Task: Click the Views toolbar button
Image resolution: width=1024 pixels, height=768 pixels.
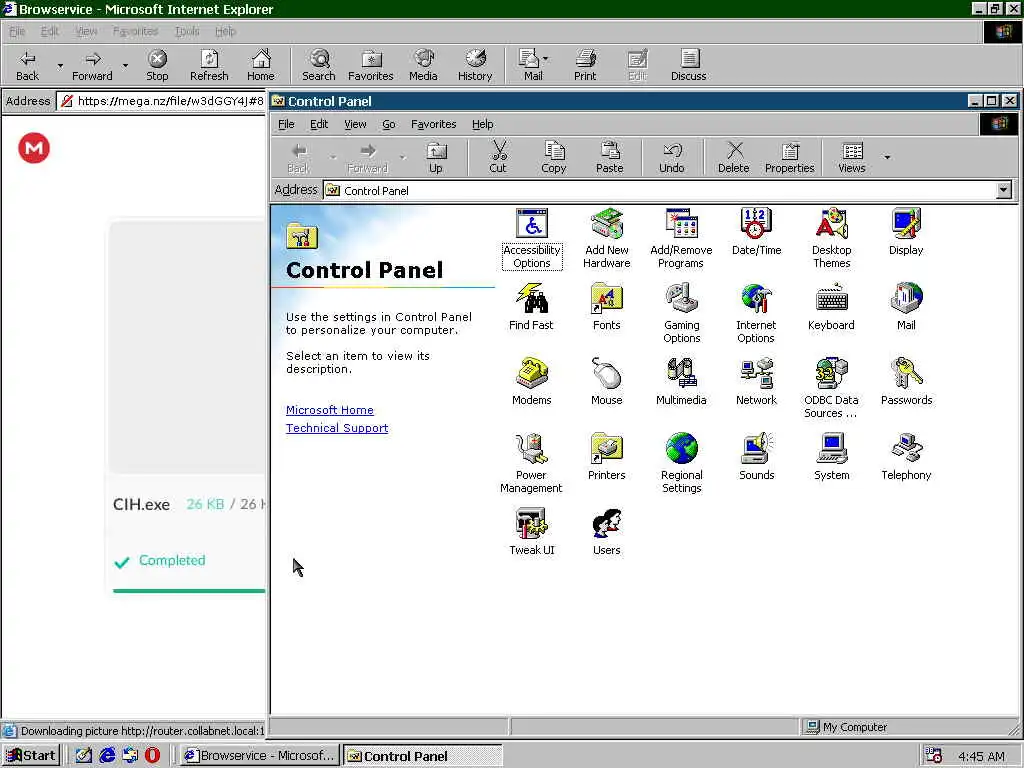Action: 852,158
